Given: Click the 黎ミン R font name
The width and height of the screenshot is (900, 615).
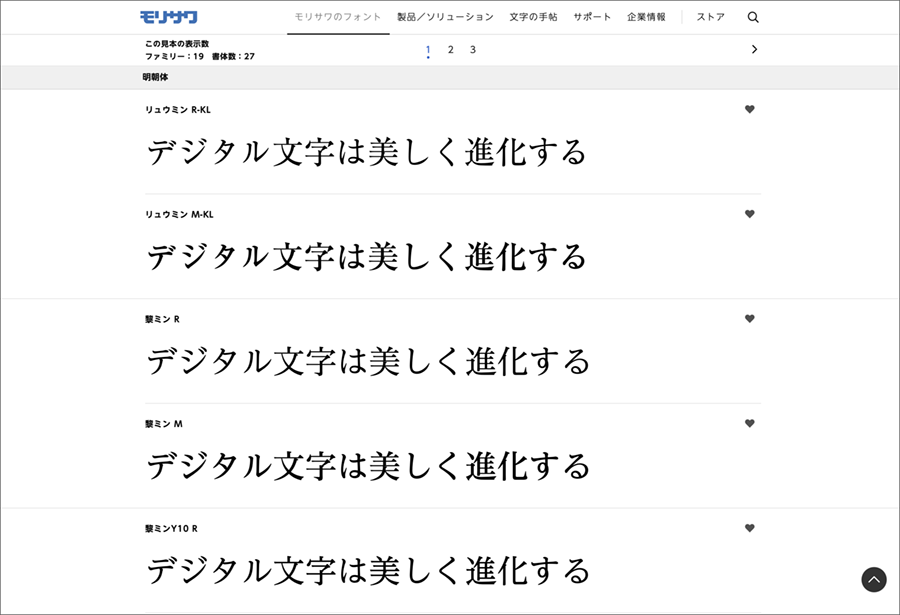Looking at the screenshot, I should [162, 319].
